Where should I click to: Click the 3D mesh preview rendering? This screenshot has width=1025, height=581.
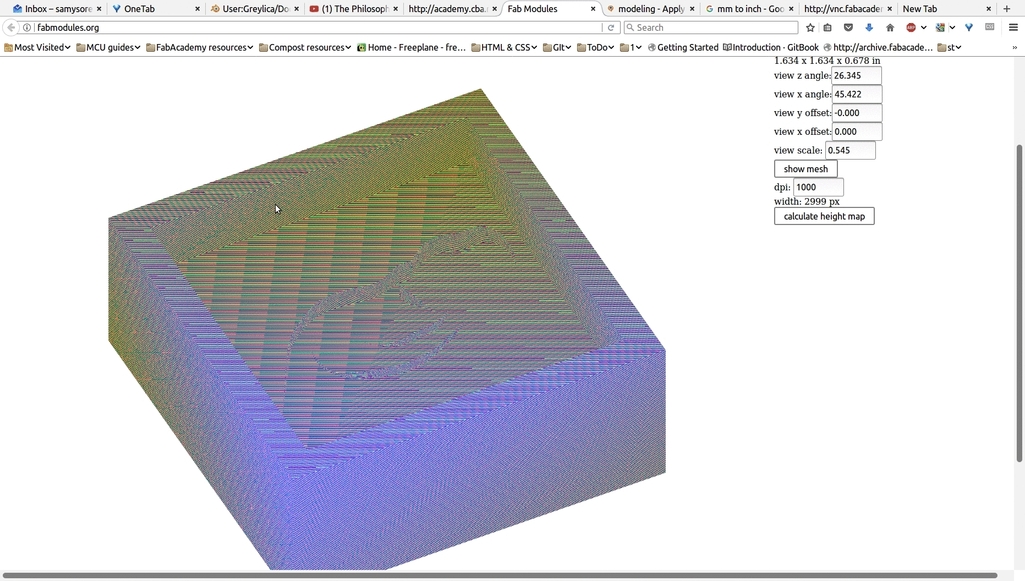pyautogui.click(x=387, y=329)
